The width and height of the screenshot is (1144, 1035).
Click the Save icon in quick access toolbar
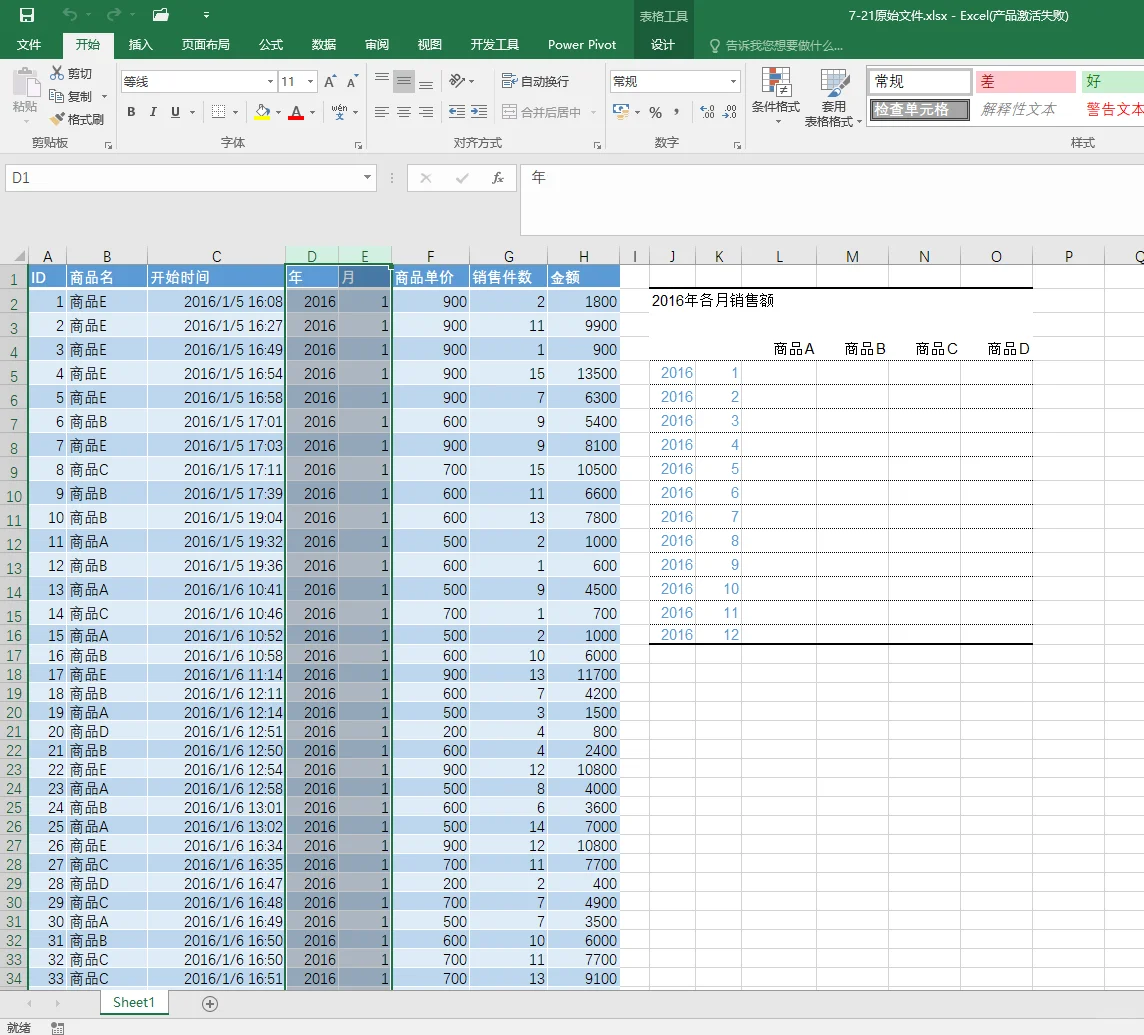(27, 15)
